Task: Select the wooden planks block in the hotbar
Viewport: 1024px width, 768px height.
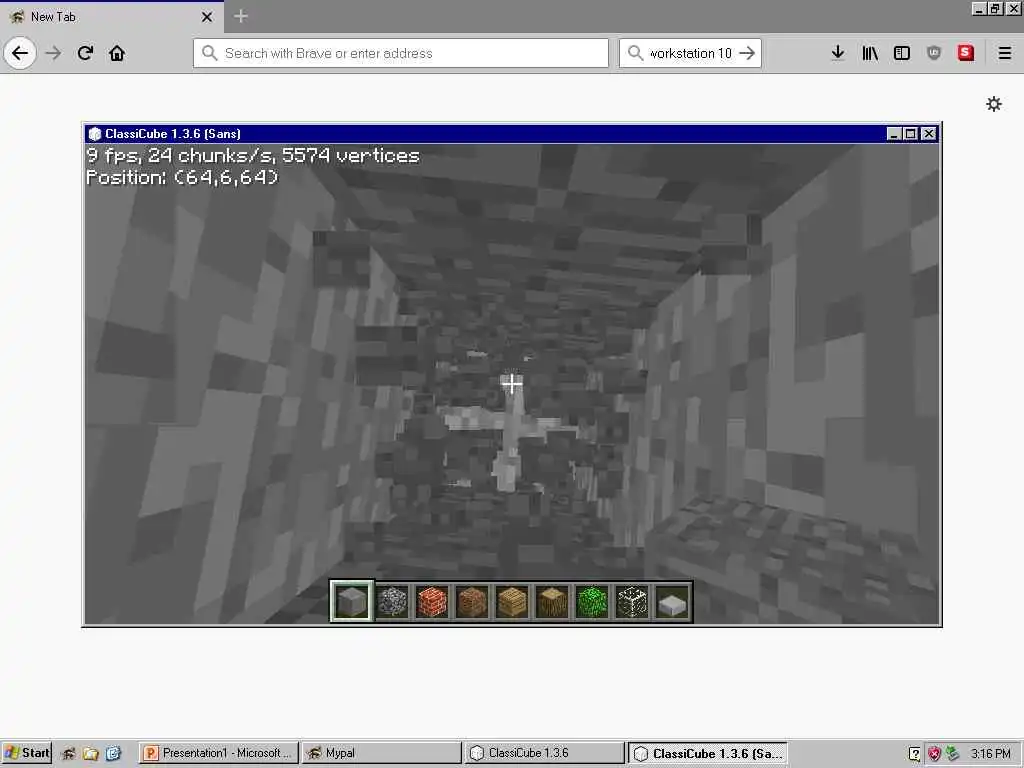Action: (x=511, y=601)
